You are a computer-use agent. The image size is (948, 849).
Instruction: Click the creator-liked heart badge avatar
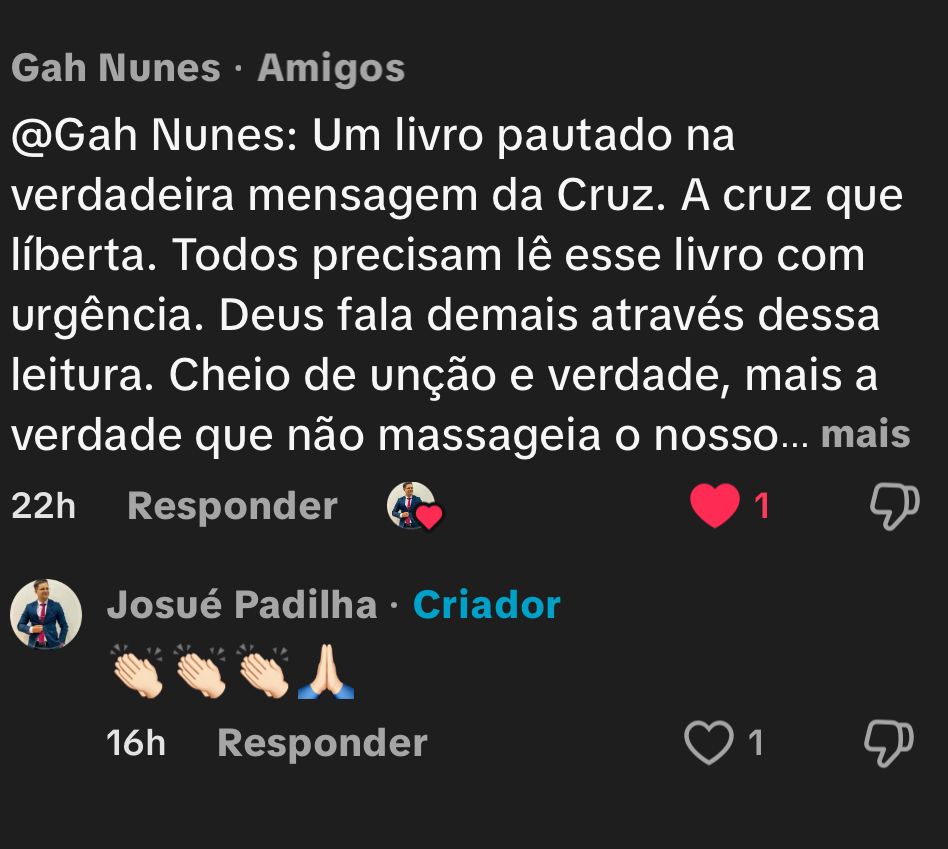416,508
